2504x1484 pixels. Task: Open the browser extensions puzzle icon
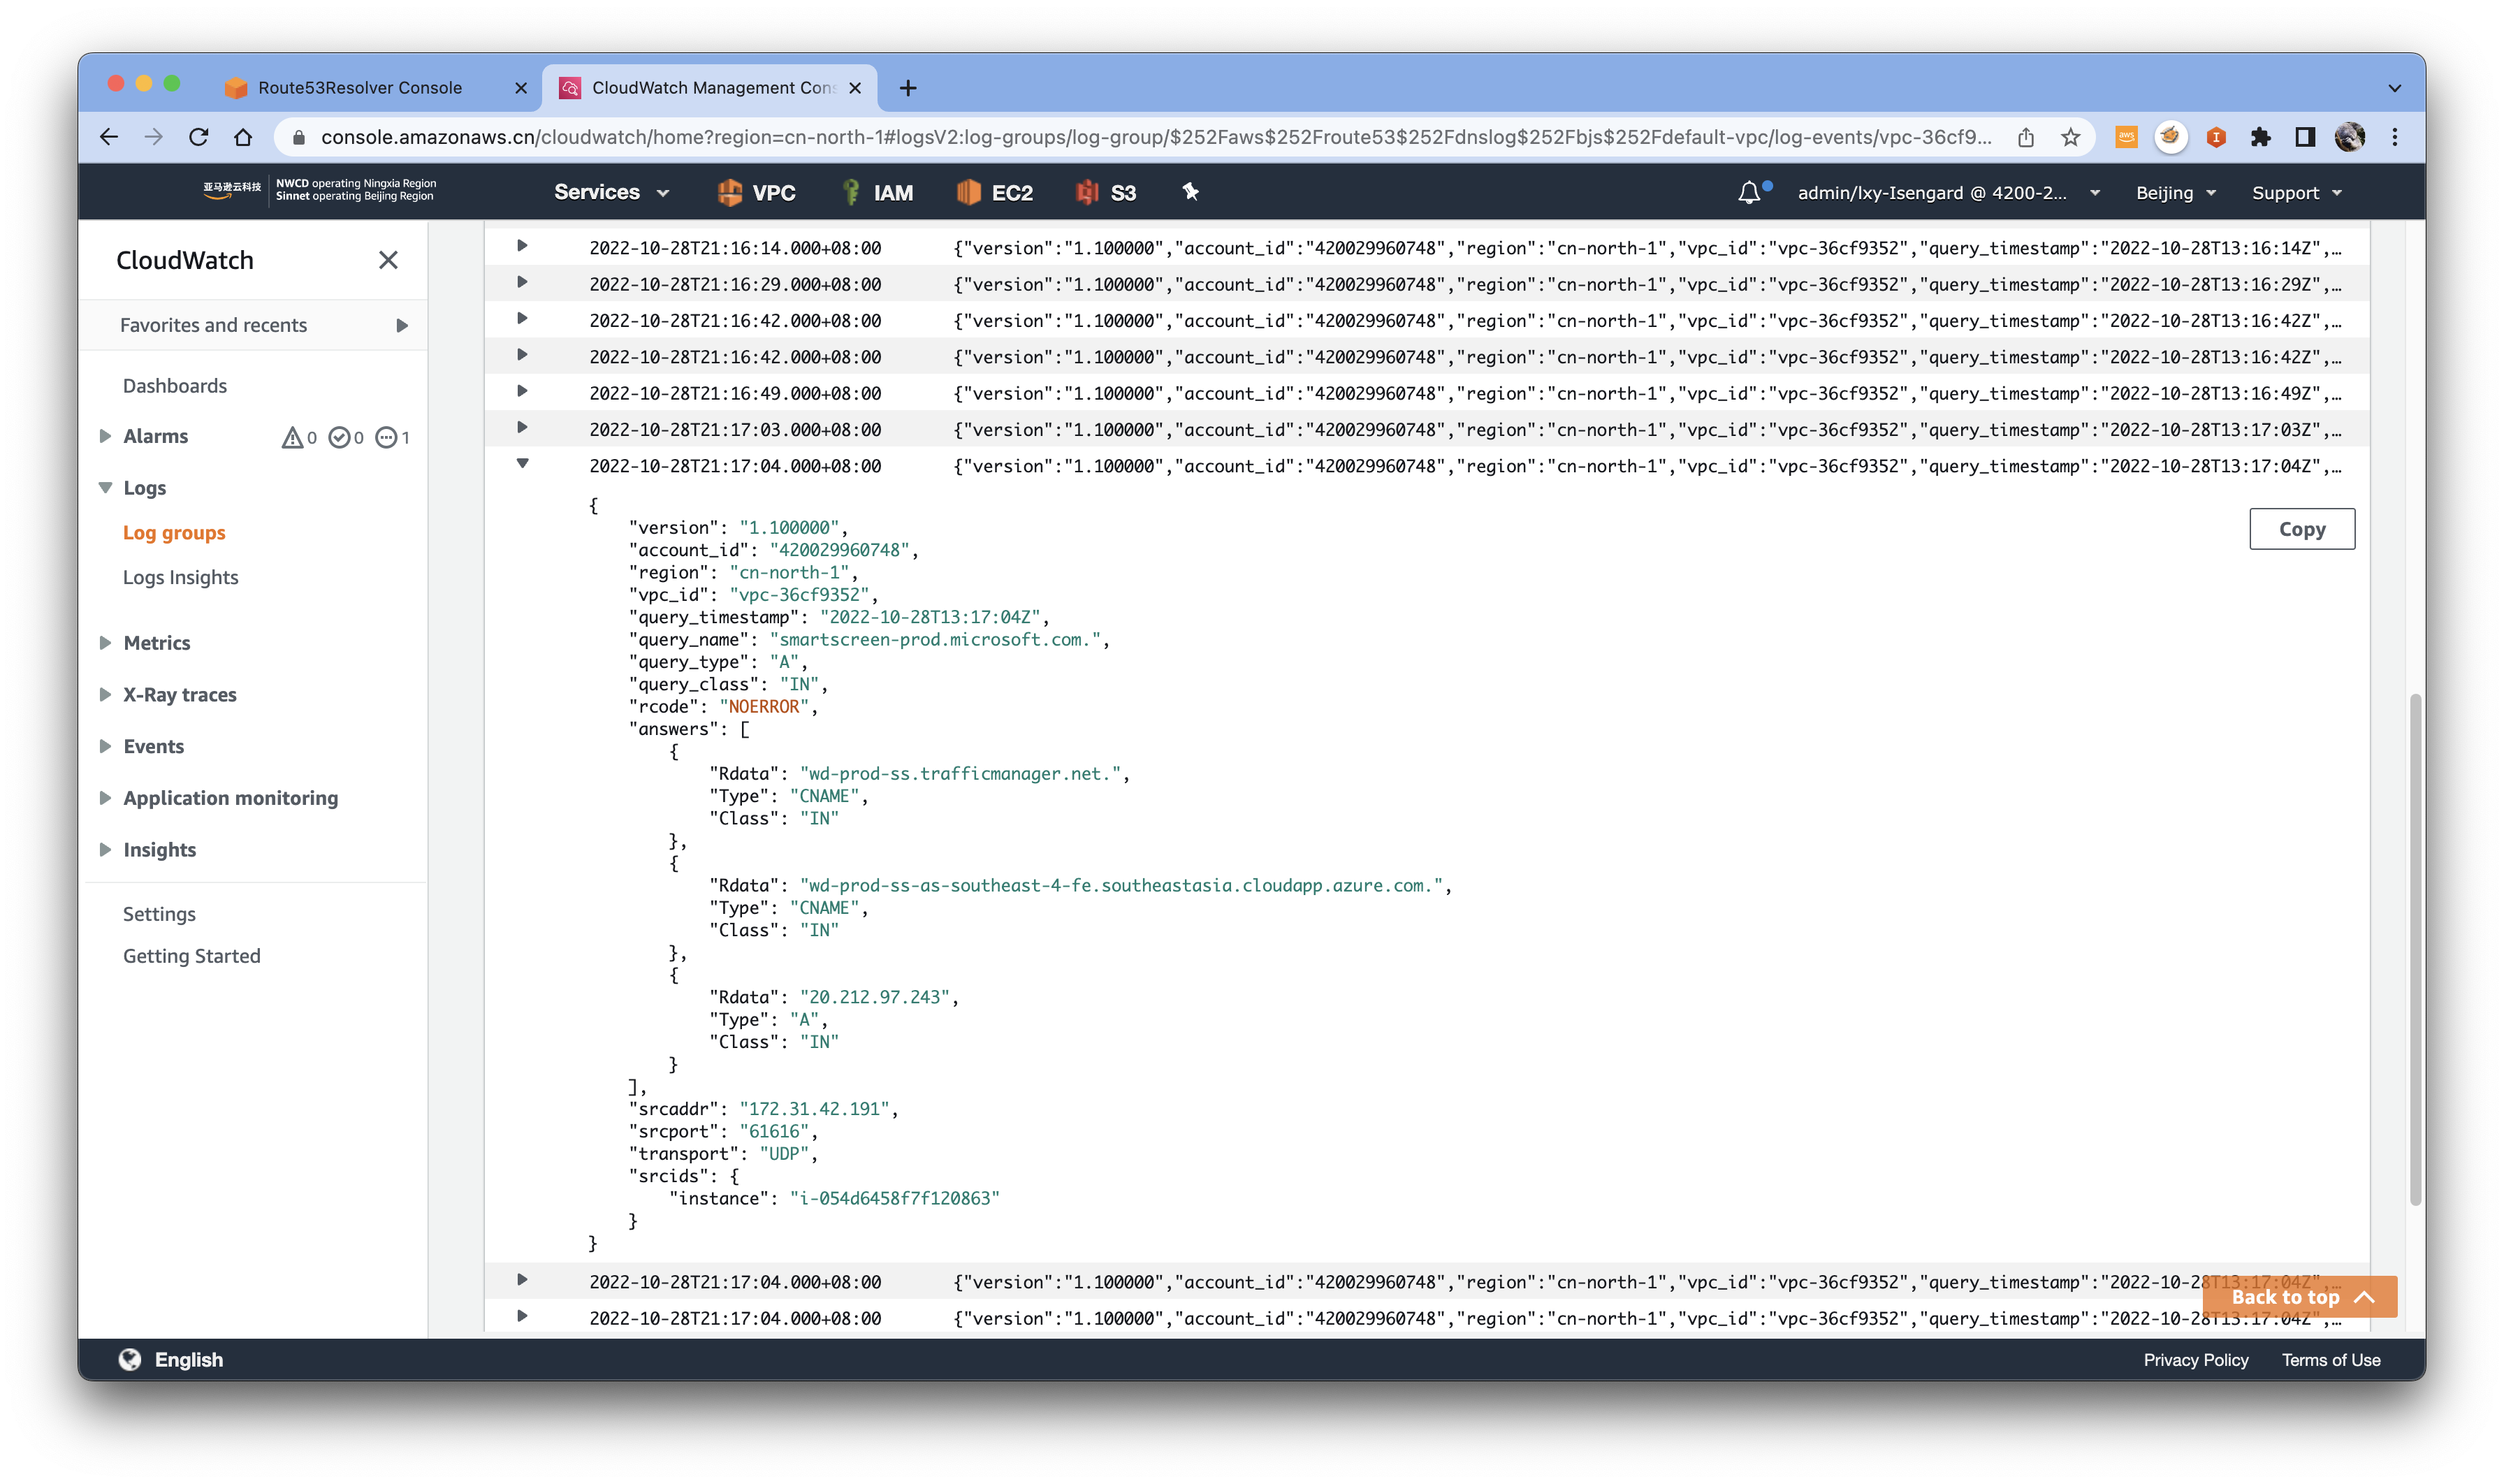pos(2260,137)
